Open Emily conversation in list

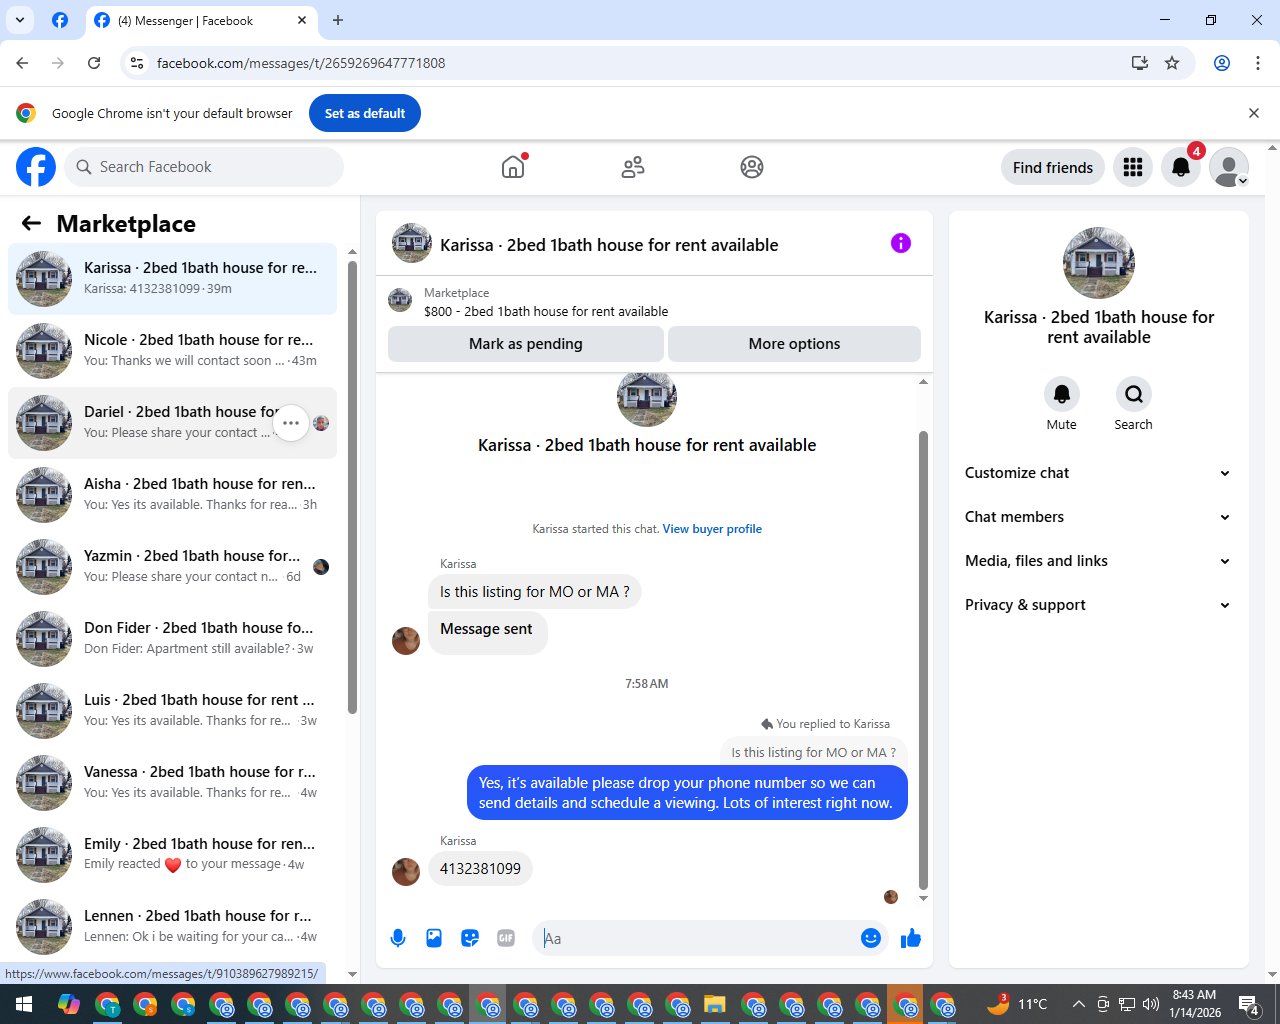click(x=172, y=855)
